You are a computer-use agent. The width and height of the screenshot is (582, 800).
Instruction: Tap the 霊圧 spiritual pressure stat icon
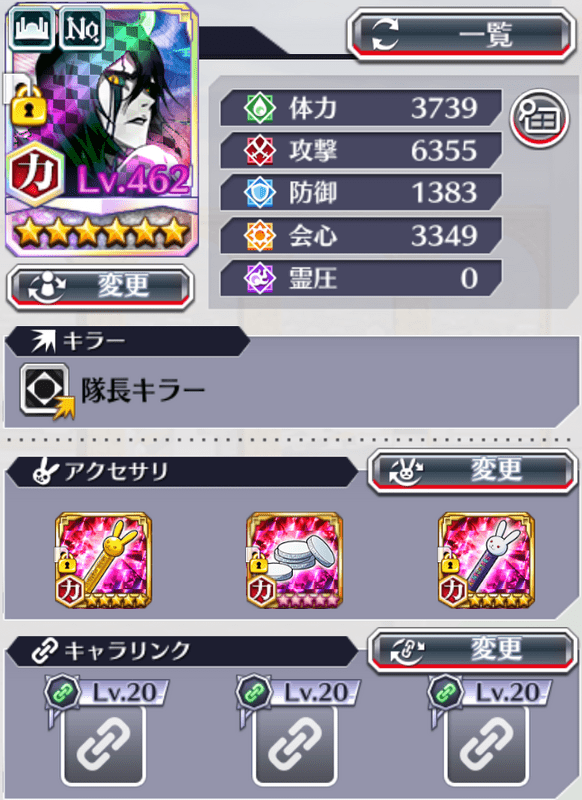[x=260, y=279]
